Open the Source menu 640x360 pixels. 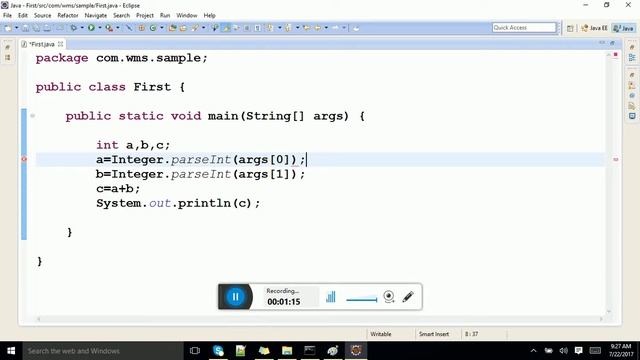[x=42, y=16]
